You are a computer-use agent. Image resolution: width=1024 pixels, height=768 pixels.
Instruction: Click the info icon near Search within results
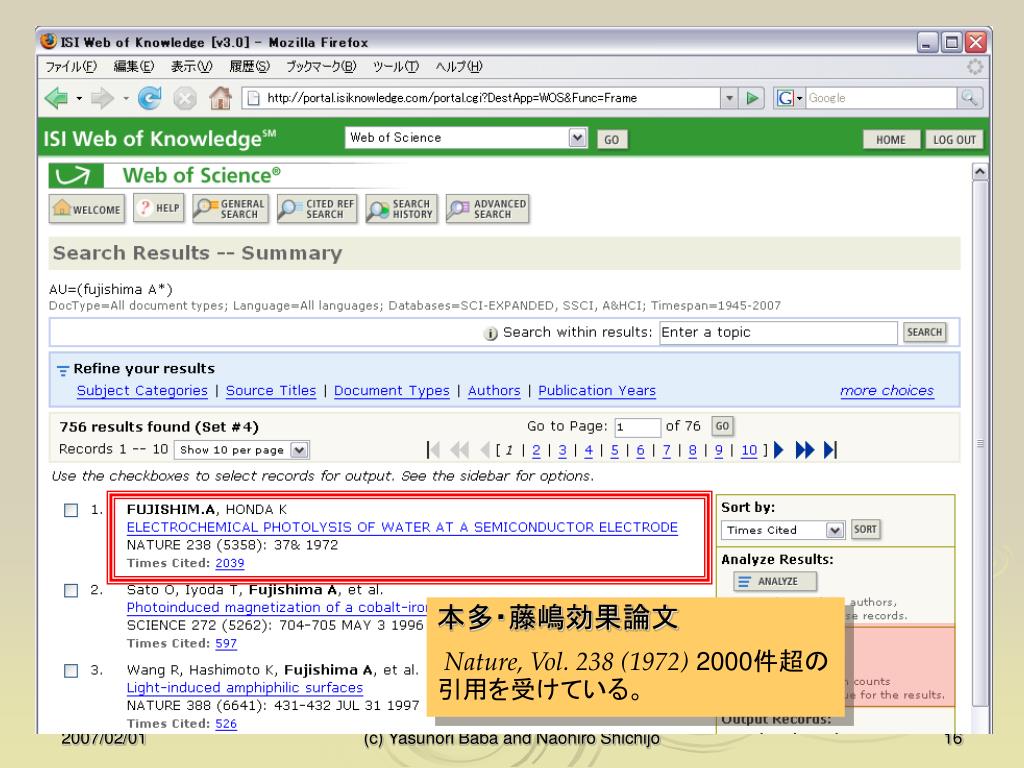(490, 334)
